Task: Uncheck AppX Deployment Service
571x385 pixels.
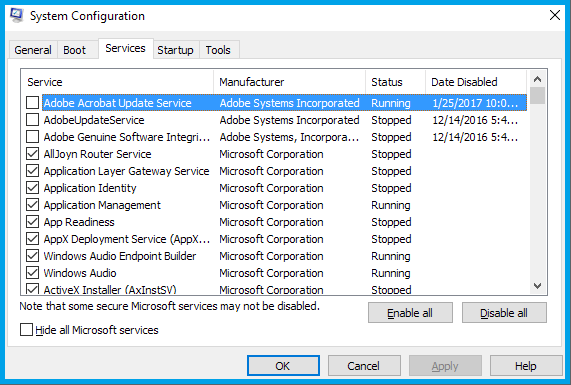Action: pos(32,239)
